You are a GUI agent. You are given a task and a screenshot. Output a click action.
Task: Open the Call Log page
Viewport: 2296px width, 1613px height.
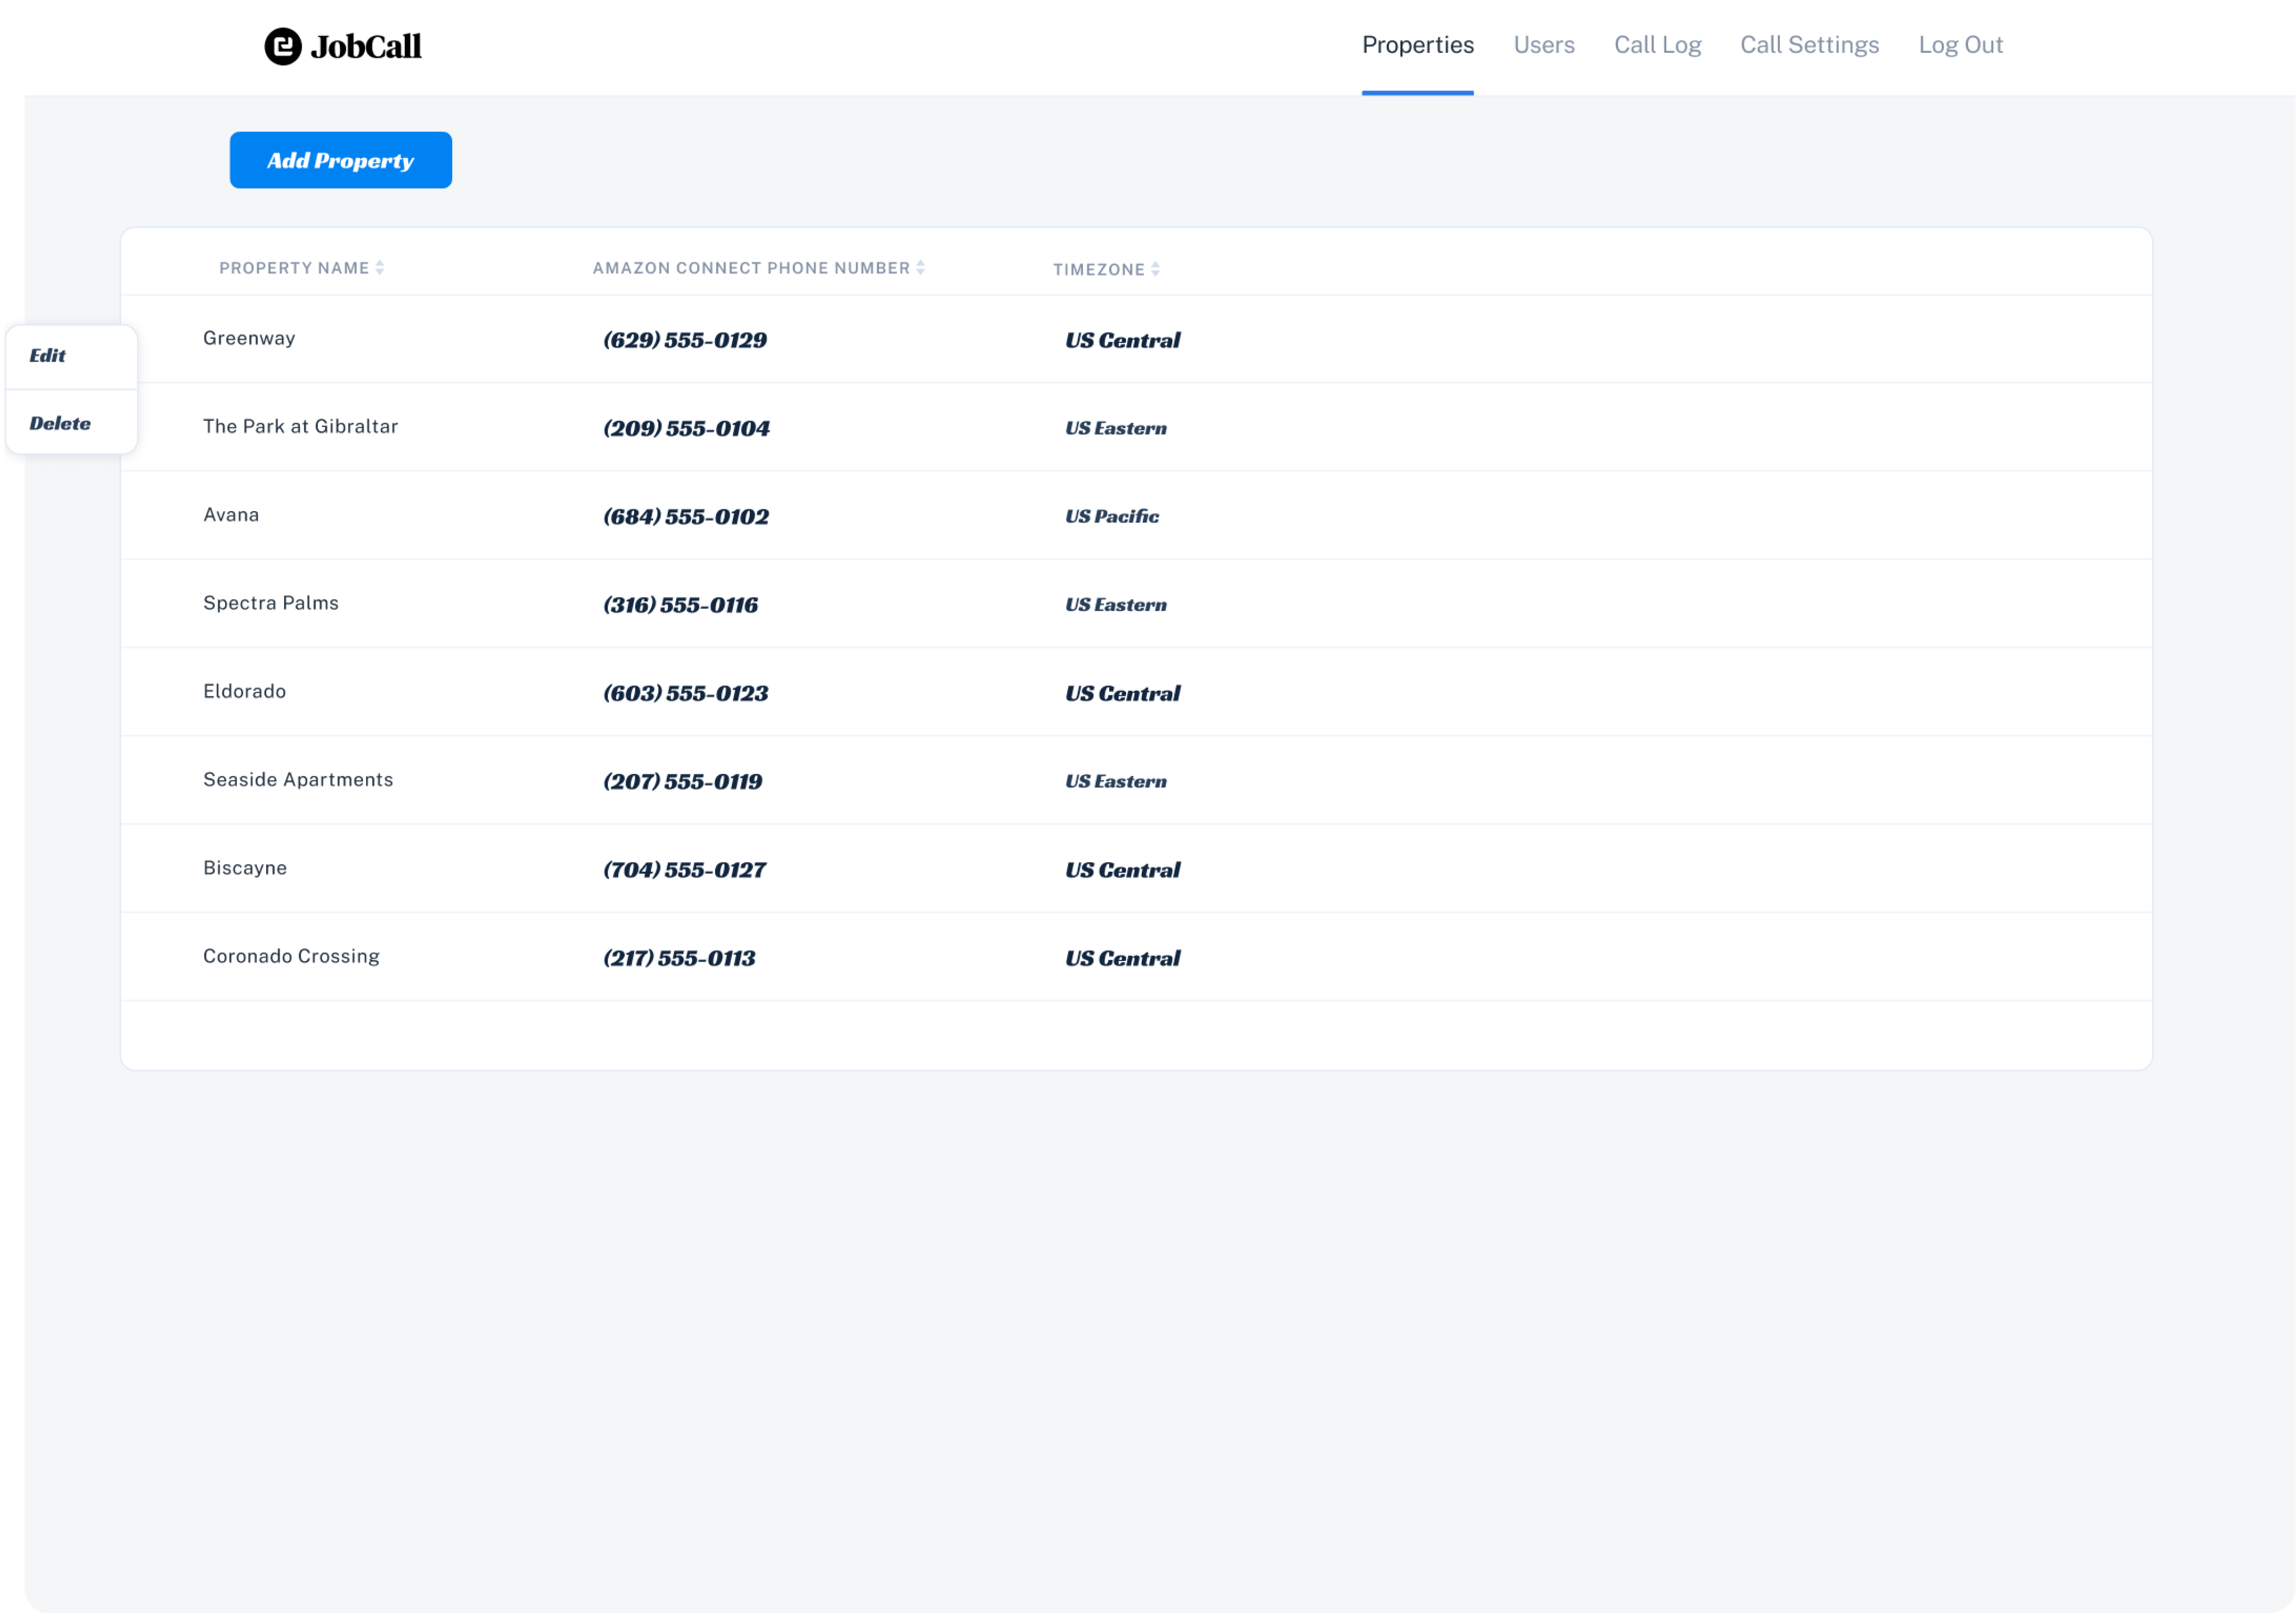coord(1657,45)
